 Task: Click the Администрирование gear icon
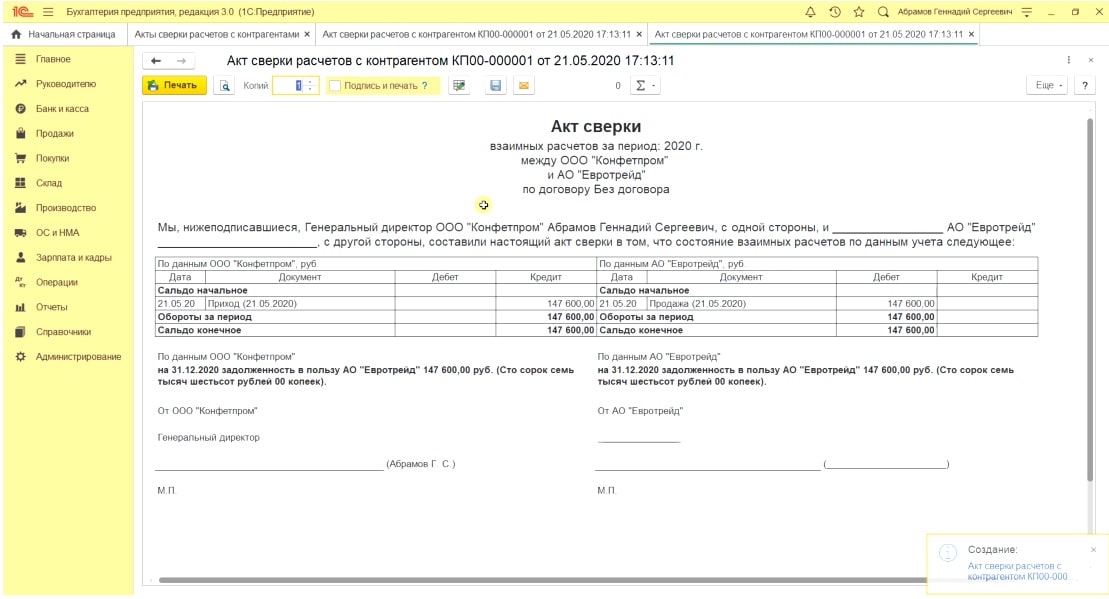click(21, 357)
